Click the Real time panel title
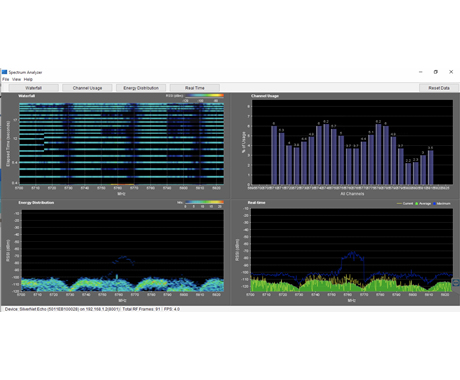This screenshot has width=460, height=380. (x=256, y=203)
